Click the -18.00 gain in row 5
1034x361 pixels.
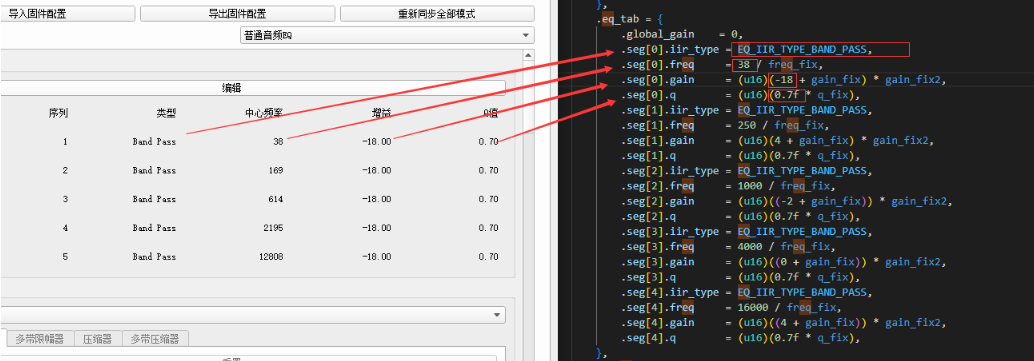377,256
